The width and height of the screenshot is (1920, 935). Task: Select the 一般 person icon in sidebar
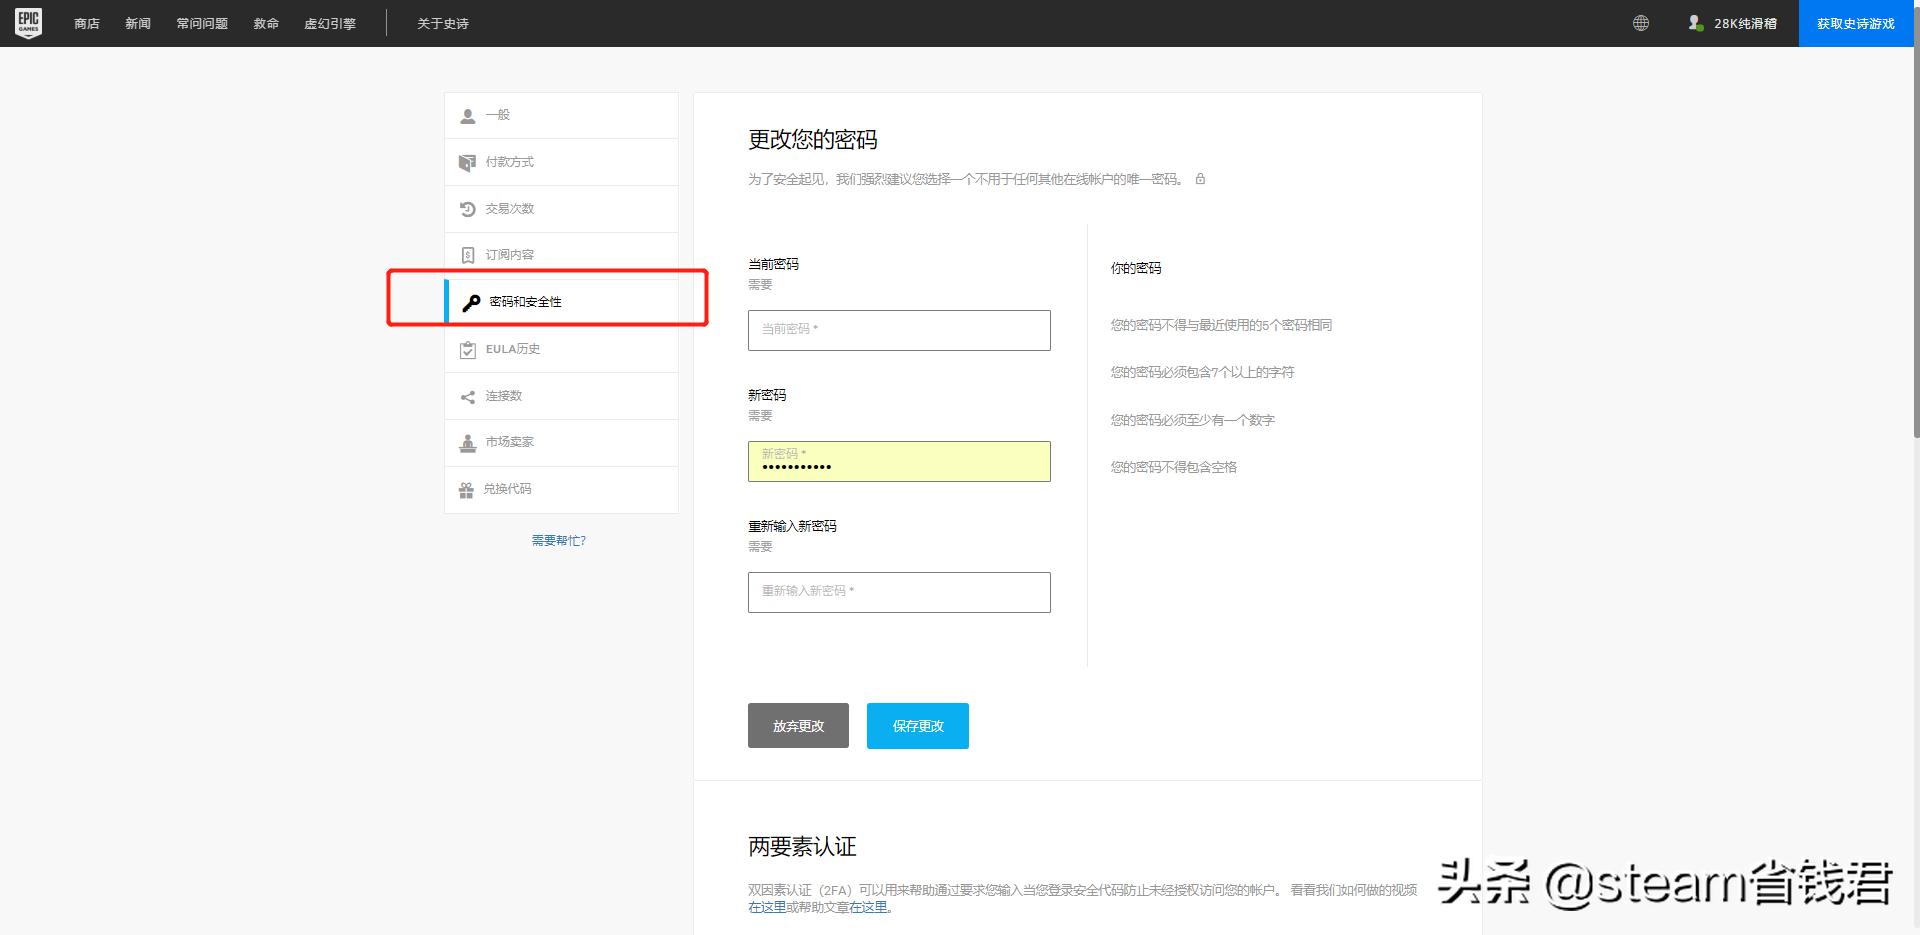click(466, 115)
